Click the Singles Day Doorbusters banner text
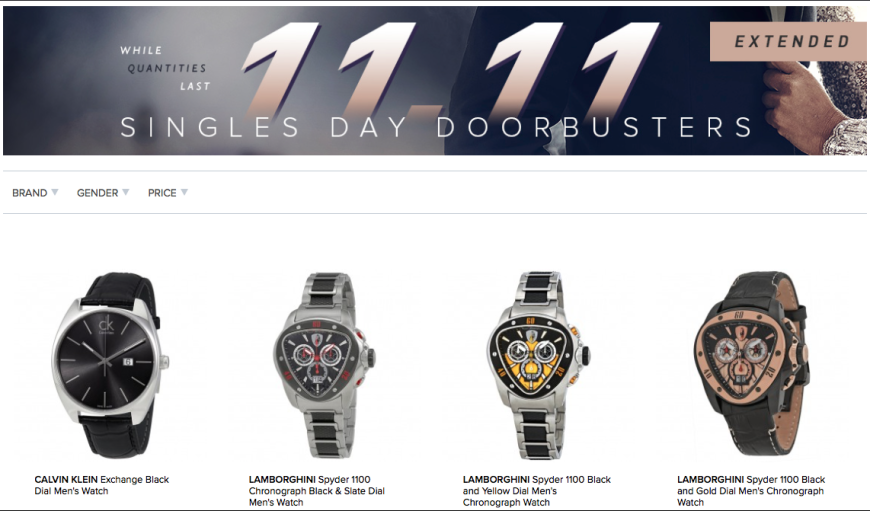 pos(436,127)
